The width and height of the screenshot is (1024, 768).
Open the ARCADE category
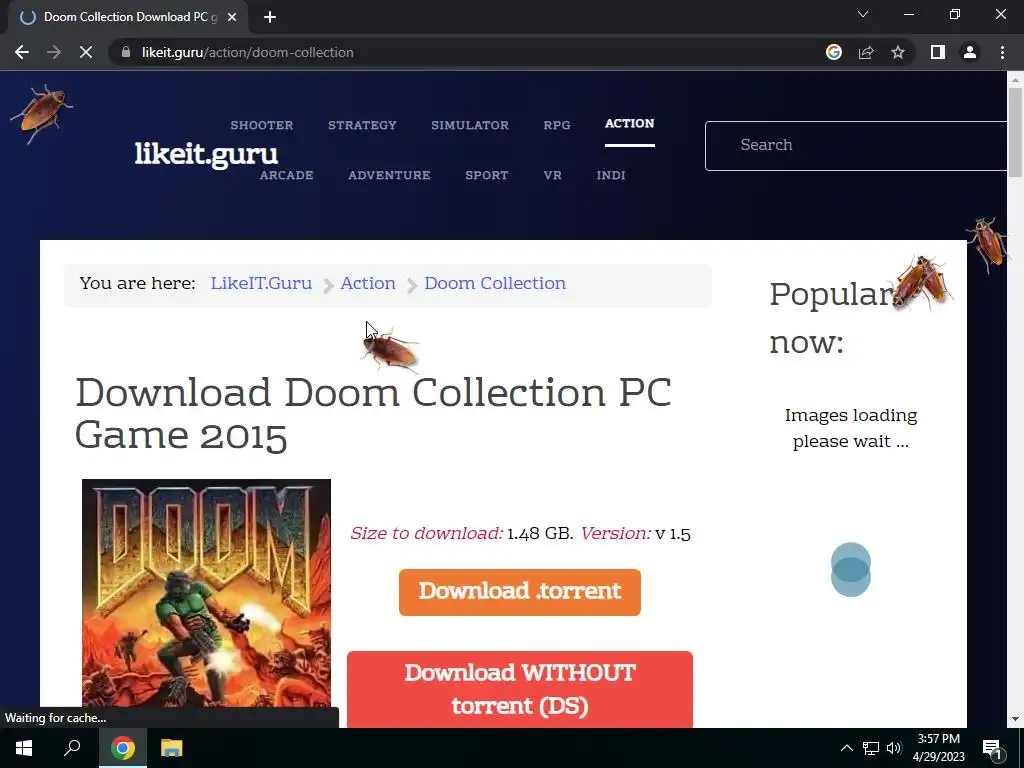coord(286,175)
